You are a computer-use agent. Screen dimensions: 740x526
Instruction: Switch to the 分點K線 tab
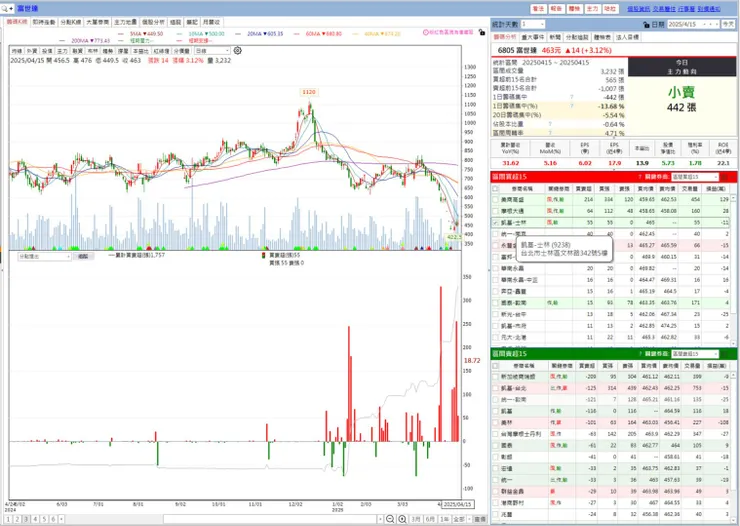coord(70,22)
